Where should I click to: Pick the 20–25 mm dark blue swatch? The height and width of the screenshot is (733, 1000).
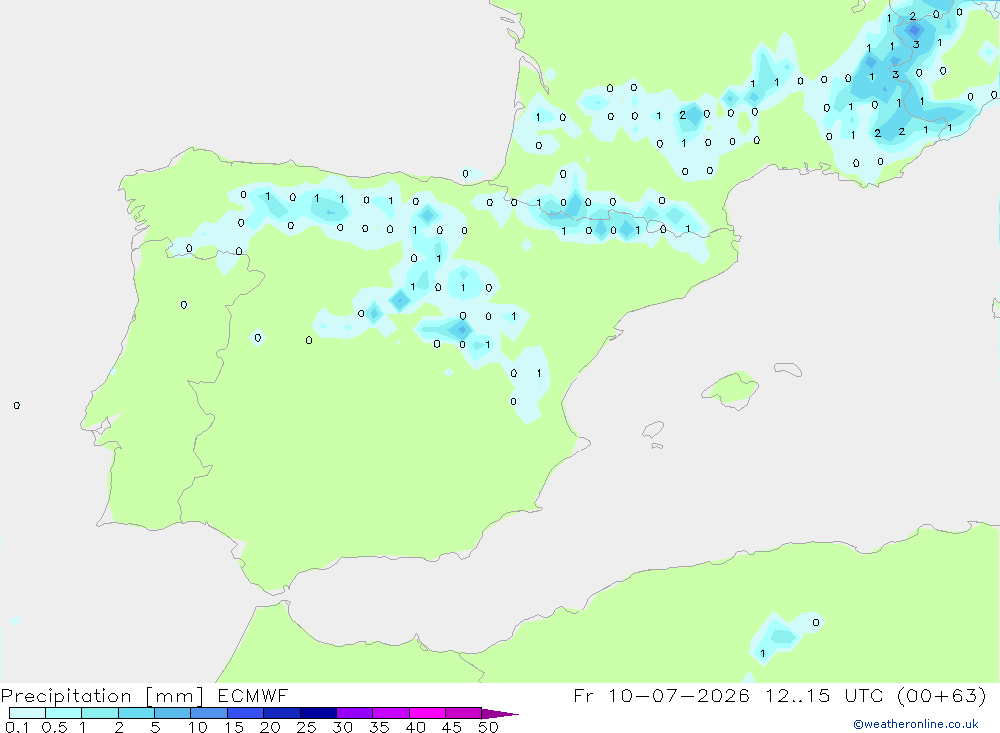[282, 713]
